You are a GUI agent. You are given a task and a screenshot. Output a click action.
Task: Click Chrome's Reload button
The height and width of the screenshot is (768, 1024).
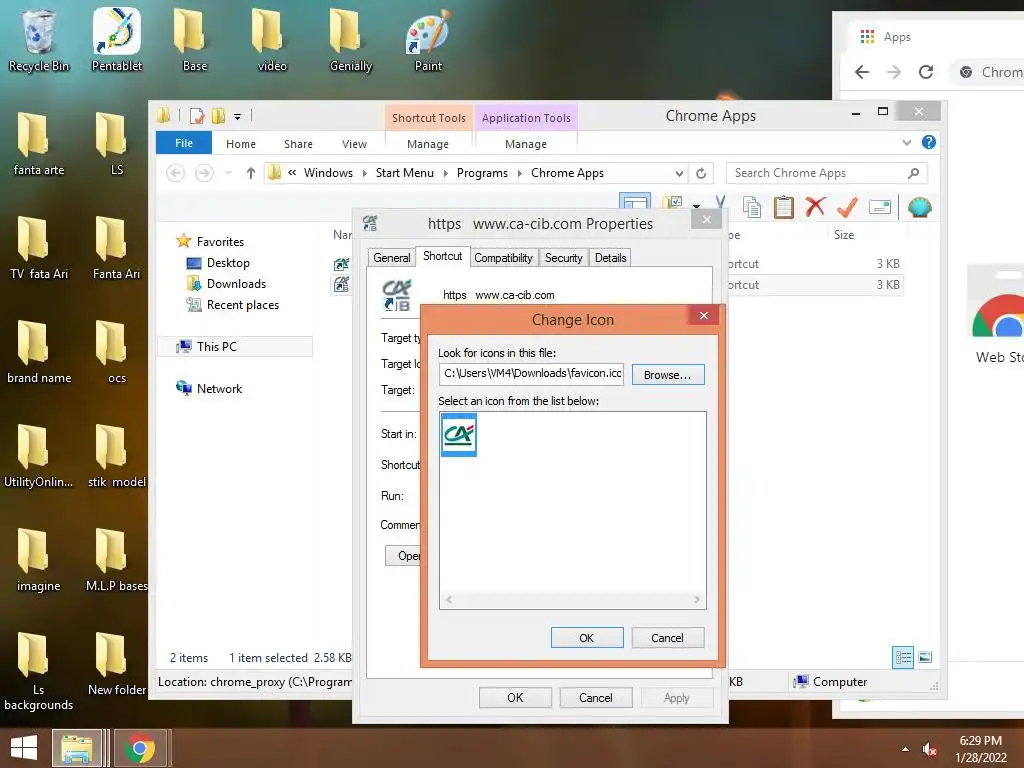point(926,72)
